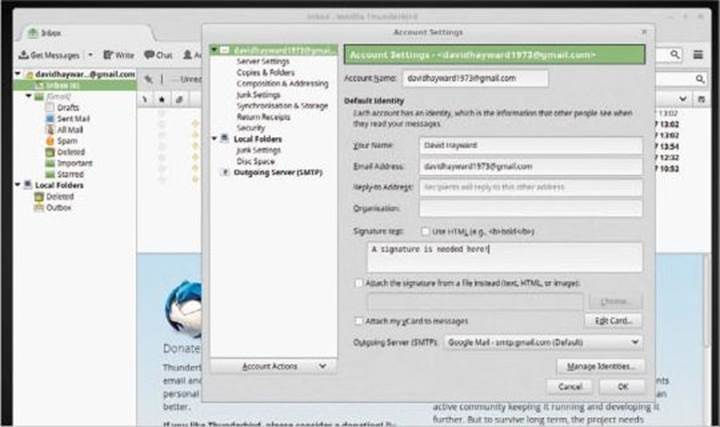Select Server Settings in Account Settings
720x427 pixels.
click(263, 61)
